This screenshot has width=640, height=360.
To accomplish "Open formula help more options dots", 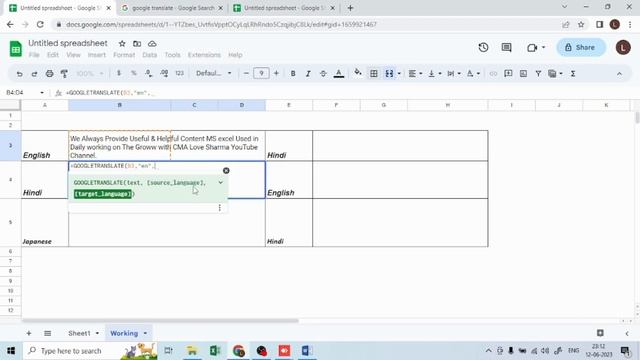I will coord(220,208).
